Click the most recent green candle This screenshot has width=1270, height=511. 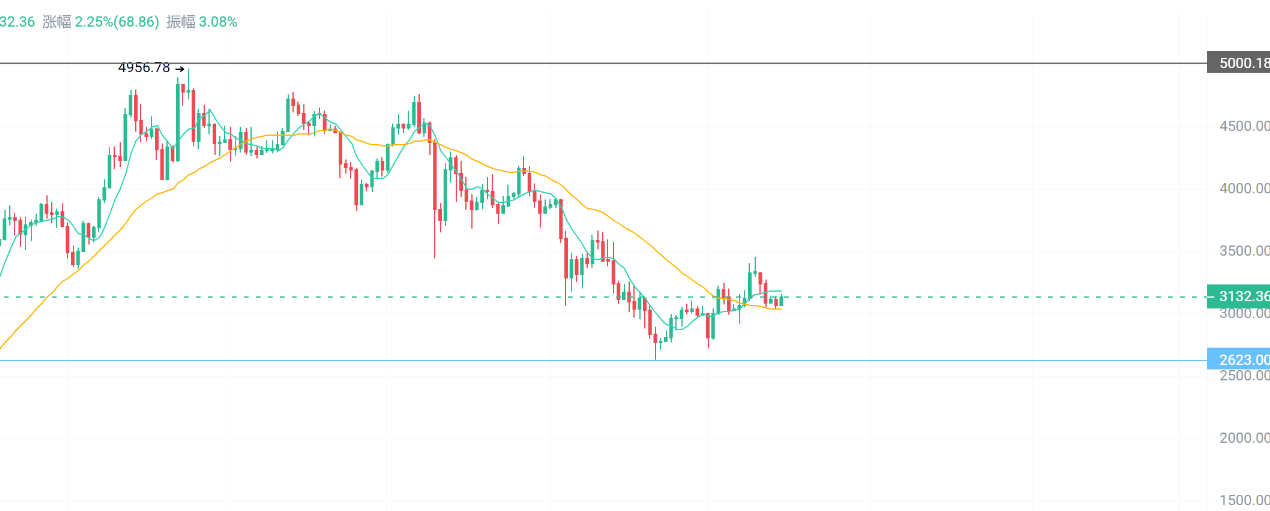[x=780, y=300]
